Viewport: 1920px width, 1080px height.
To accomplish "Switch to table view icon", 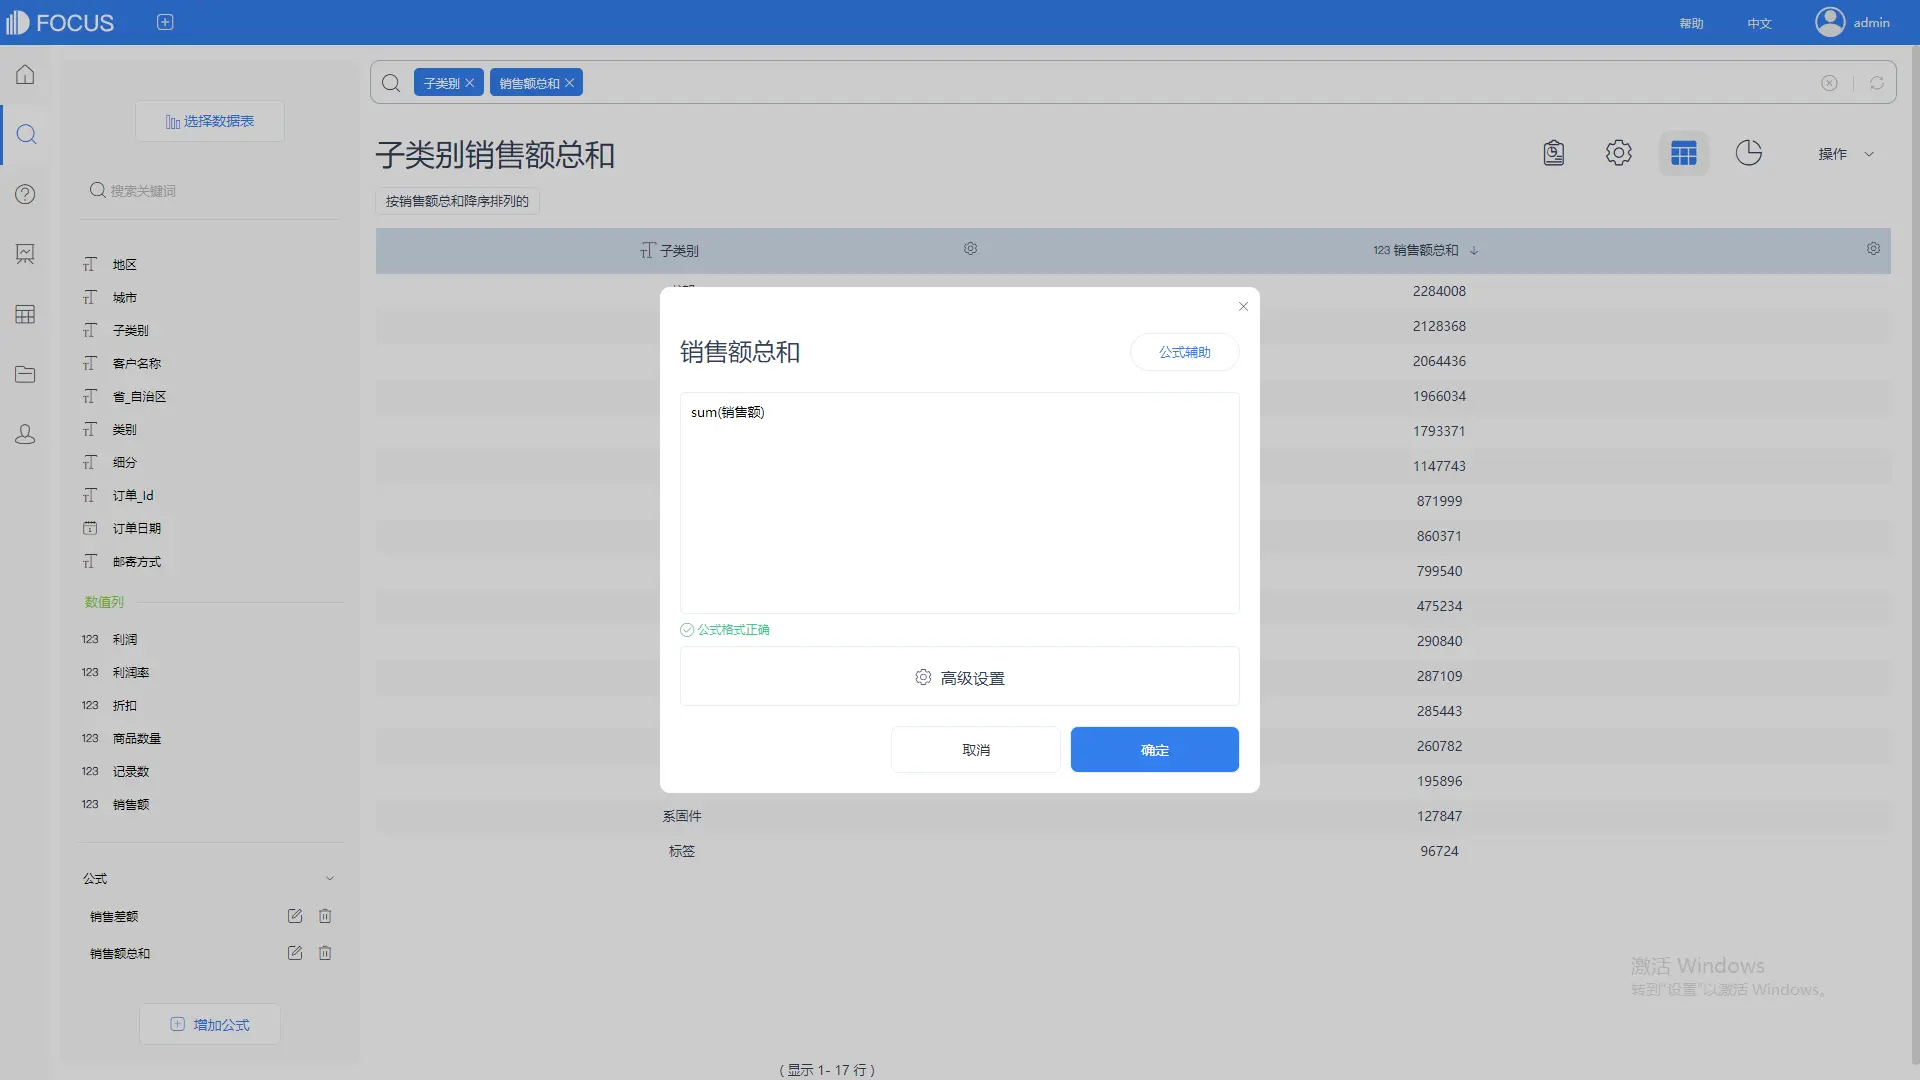I will [x=1683, y=153].
